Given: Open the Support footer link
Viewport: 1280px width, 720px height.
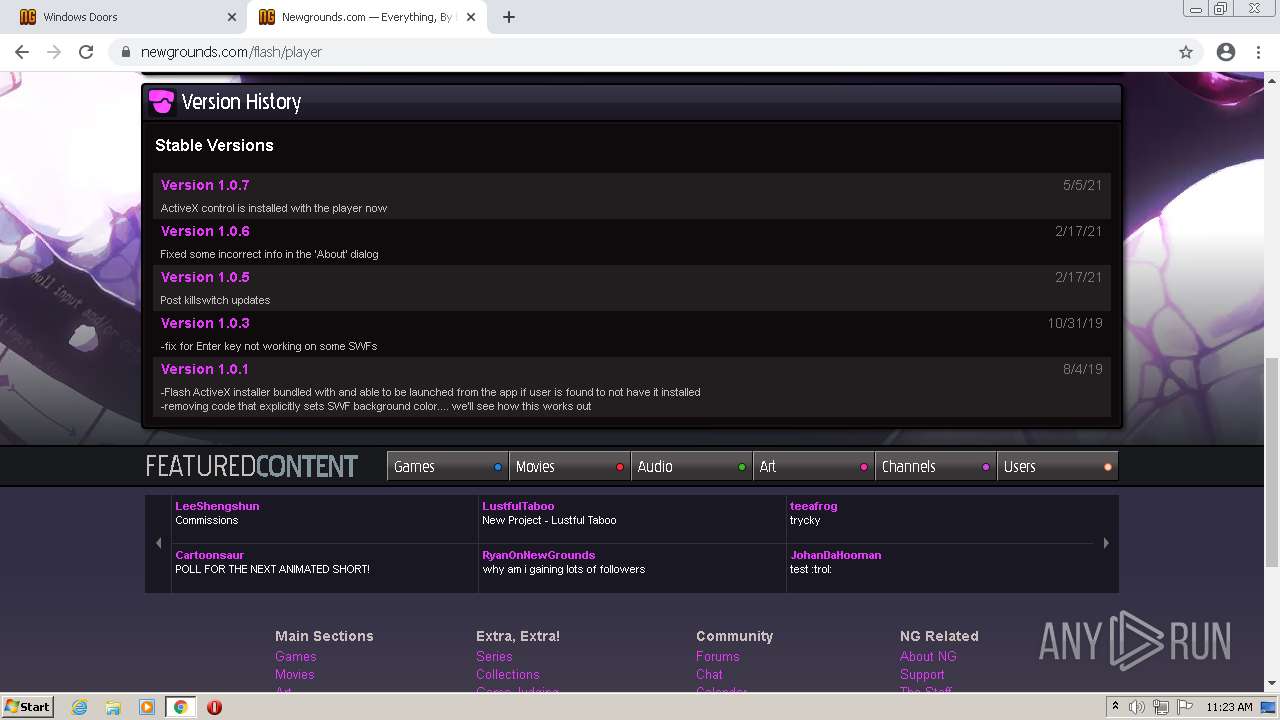Looking at the screenshot, I should [x=922, y=674].
